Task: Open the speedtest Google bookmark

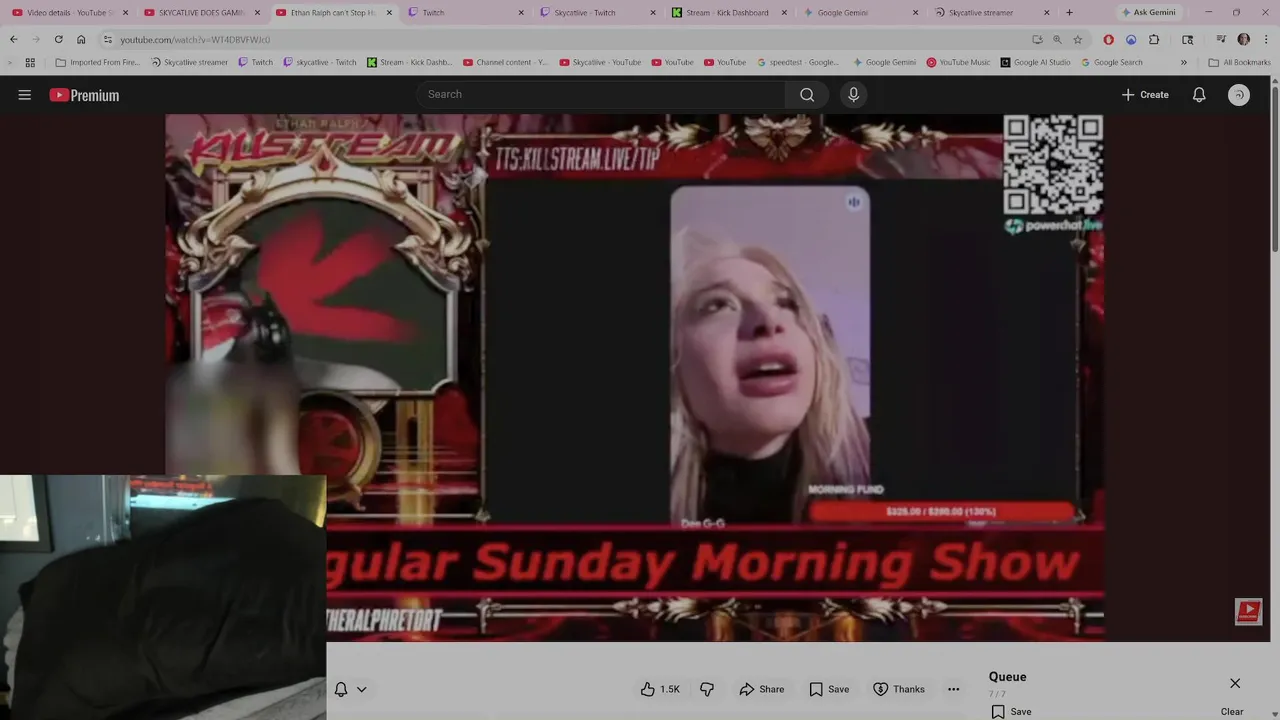Action: point(798,62)
